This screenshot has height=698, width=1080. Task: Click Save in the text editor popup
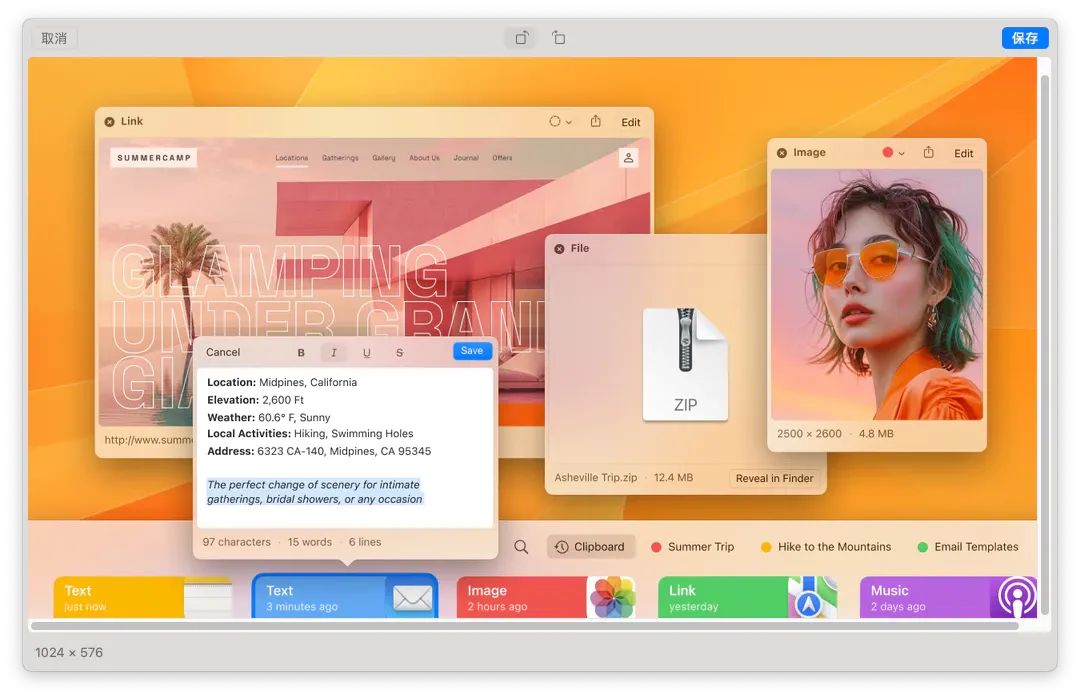coord(472,351)
